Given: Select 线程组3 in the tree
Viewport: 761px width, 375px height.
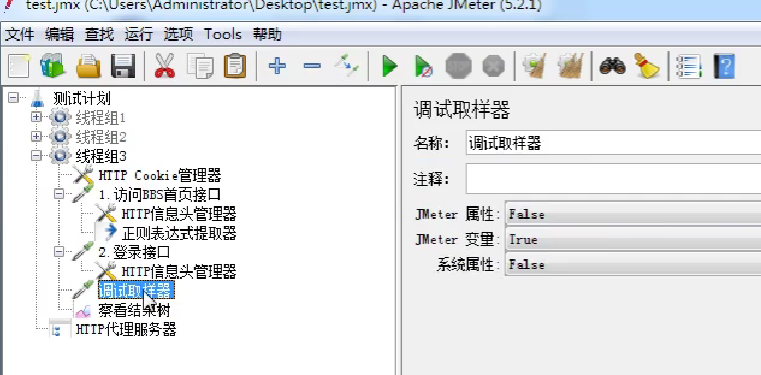Looking at the screenshot, I should click(101, 156).
